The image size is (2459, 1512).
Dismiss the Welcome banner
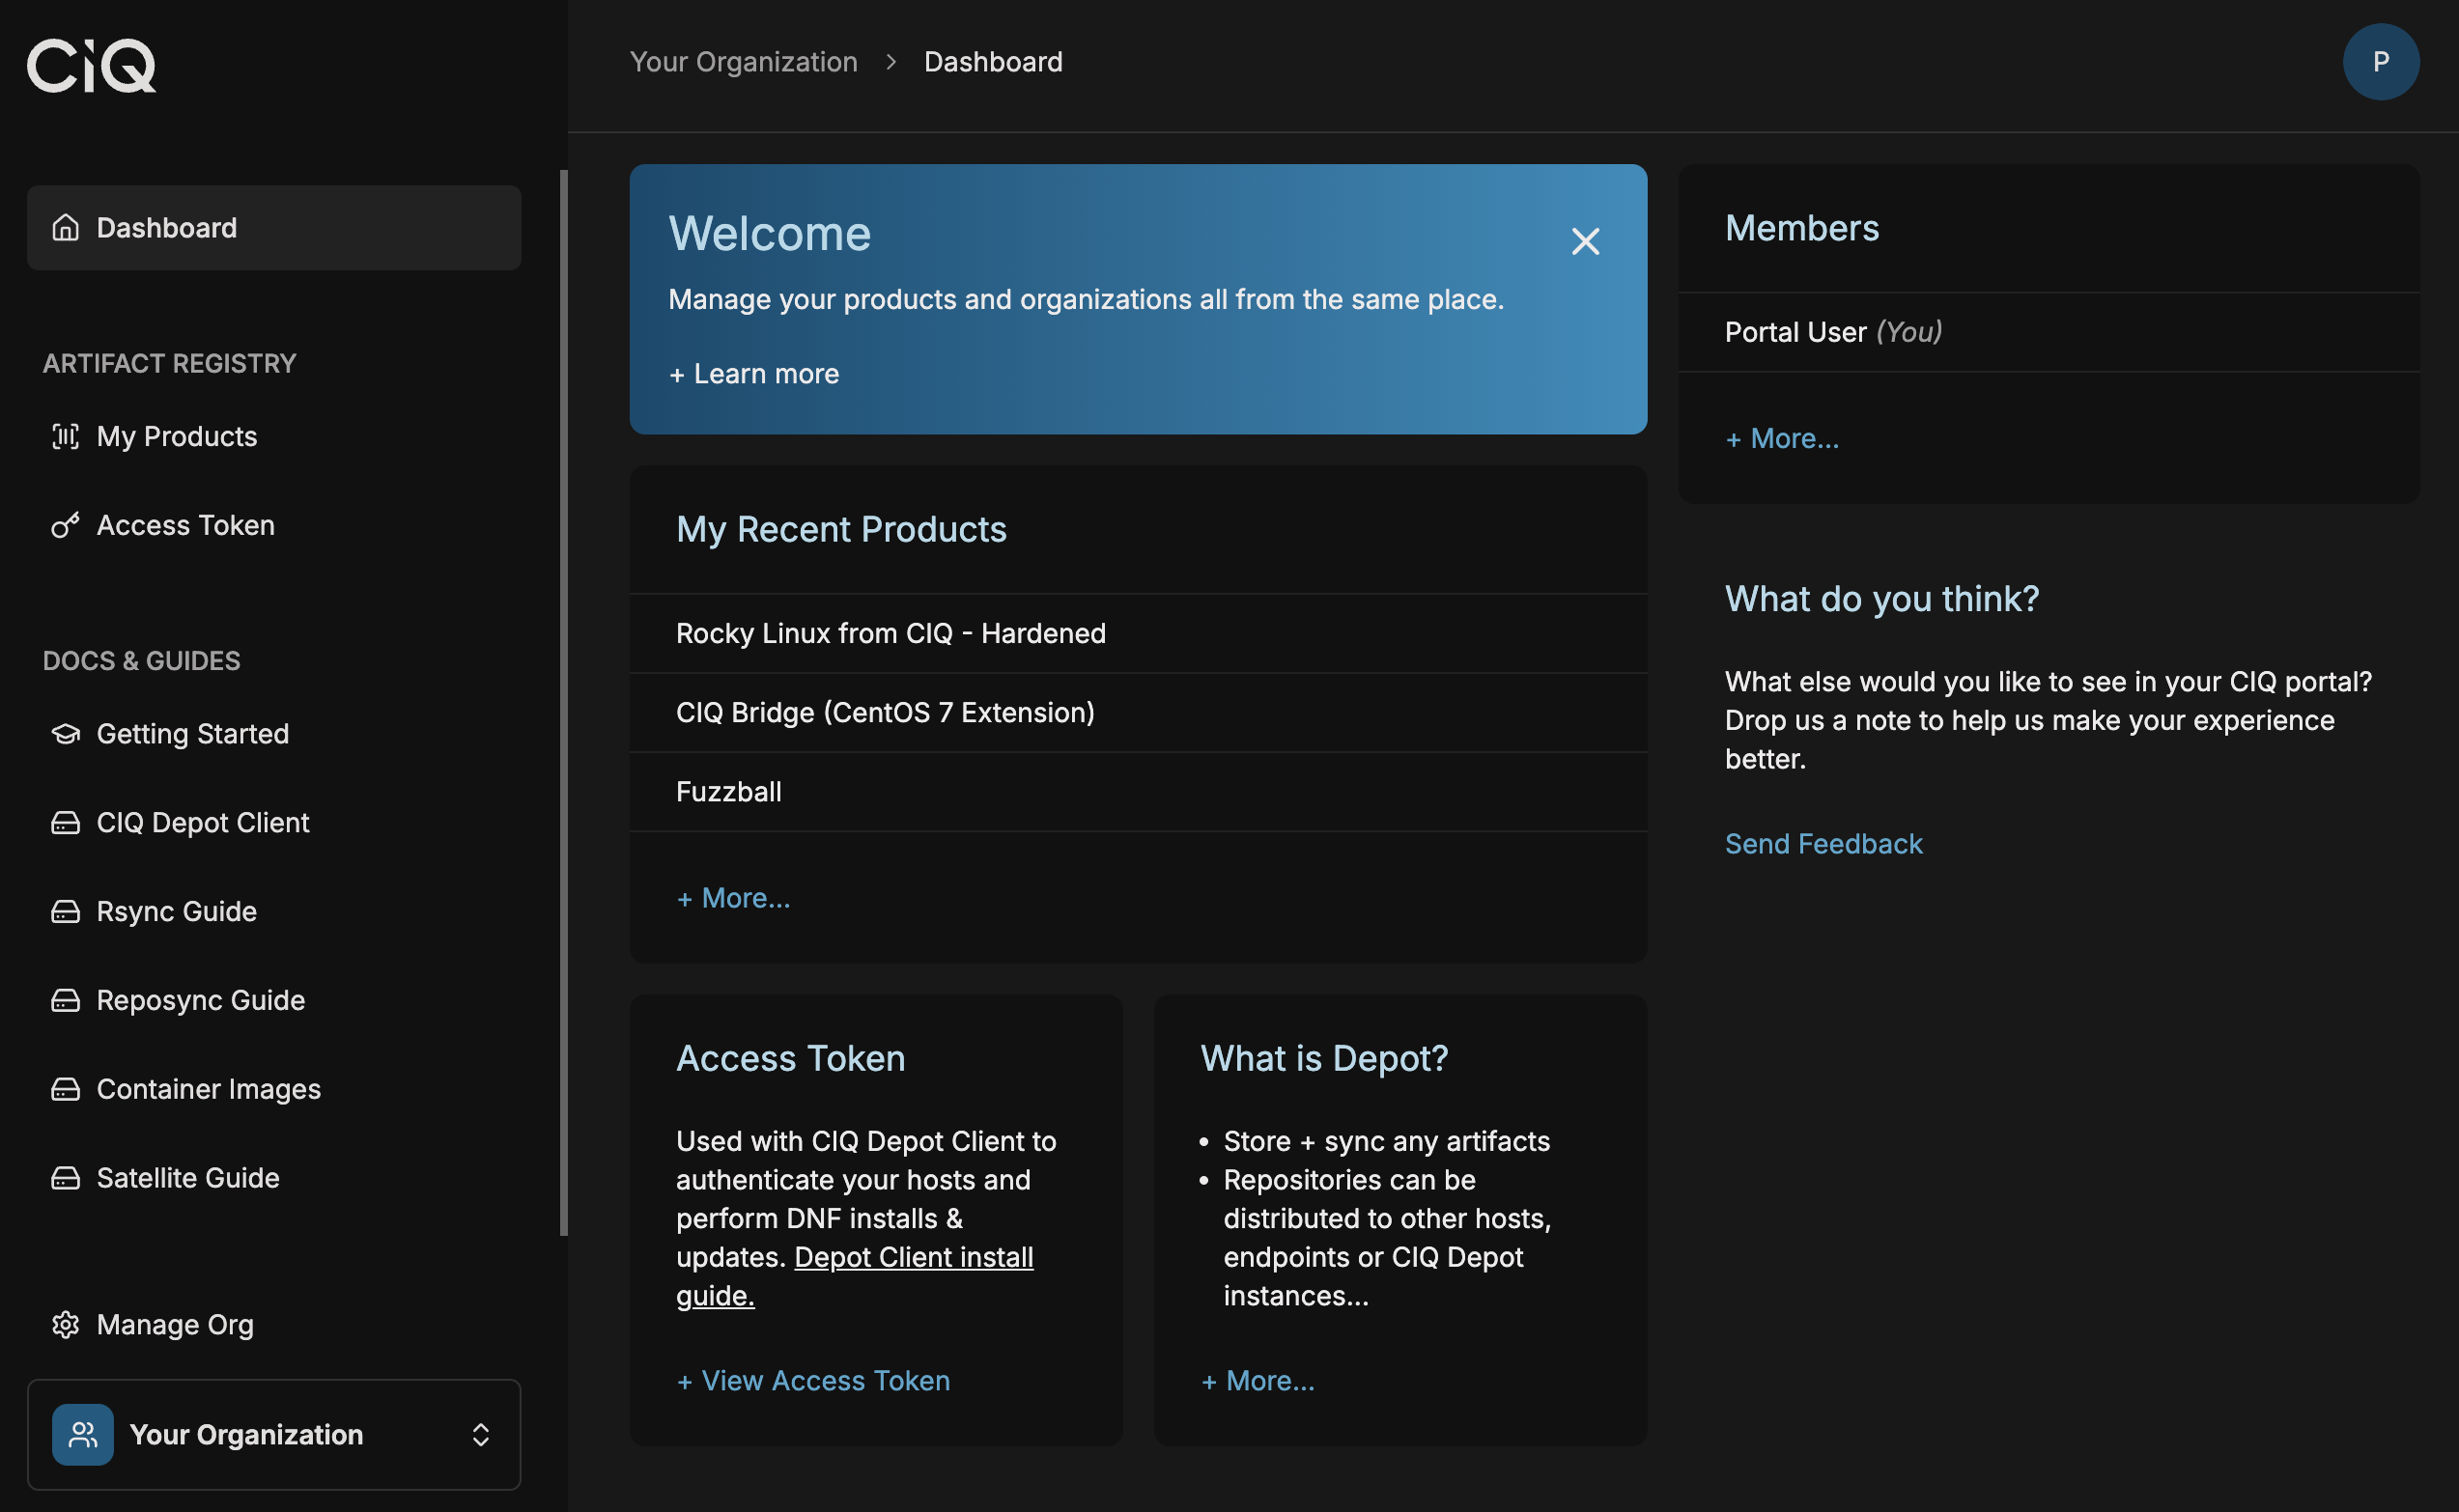click(1585, 241)
